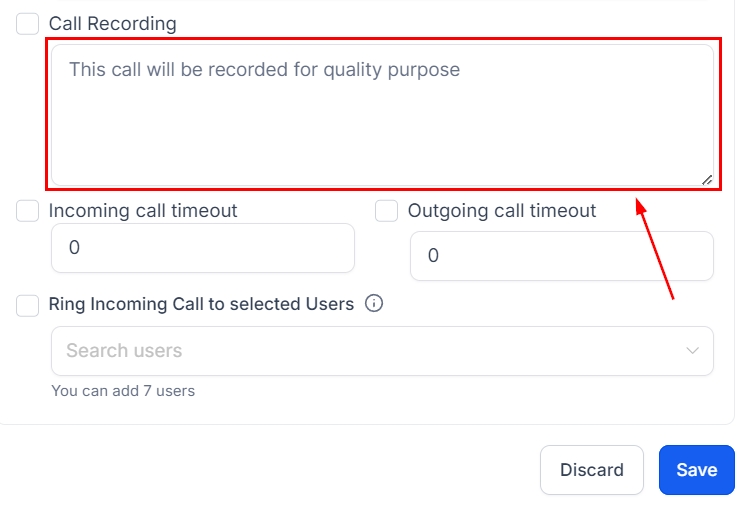Click the Discard button
The height and width of the screenshot is (510, 750).
[591, 470]
